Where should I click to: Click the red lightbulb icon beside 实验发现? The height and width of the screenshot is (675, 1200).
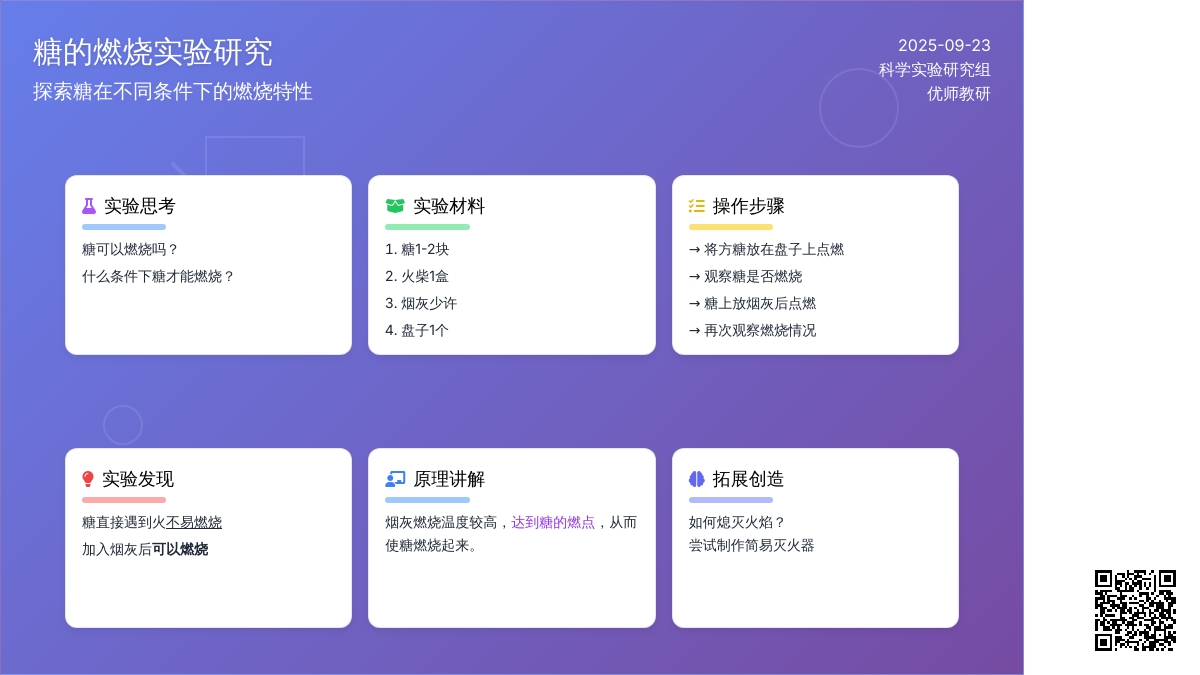tap(88, 479)
